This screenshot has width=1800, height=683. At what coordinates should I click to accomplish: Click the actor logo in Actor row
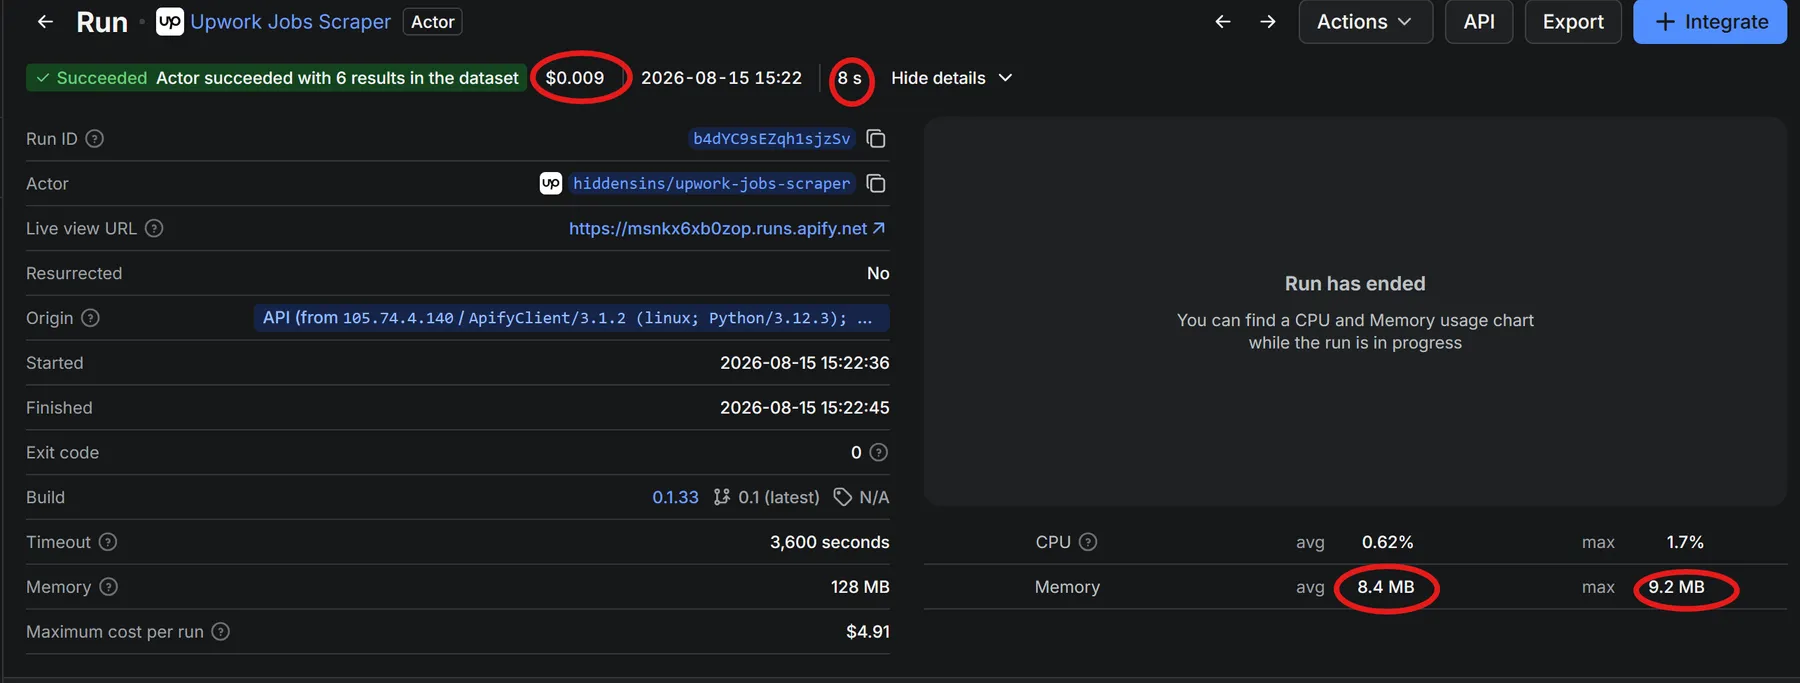click(551, 183)
